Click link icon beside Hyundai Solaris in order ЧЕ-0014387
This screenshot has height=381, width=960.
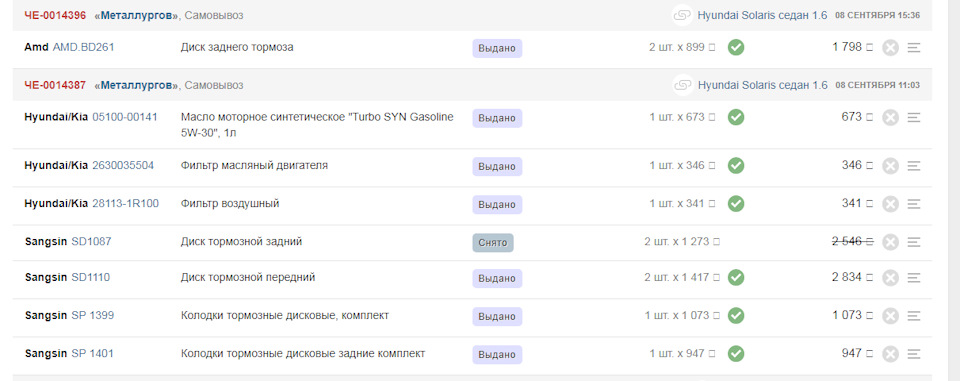tap(683, 85)
